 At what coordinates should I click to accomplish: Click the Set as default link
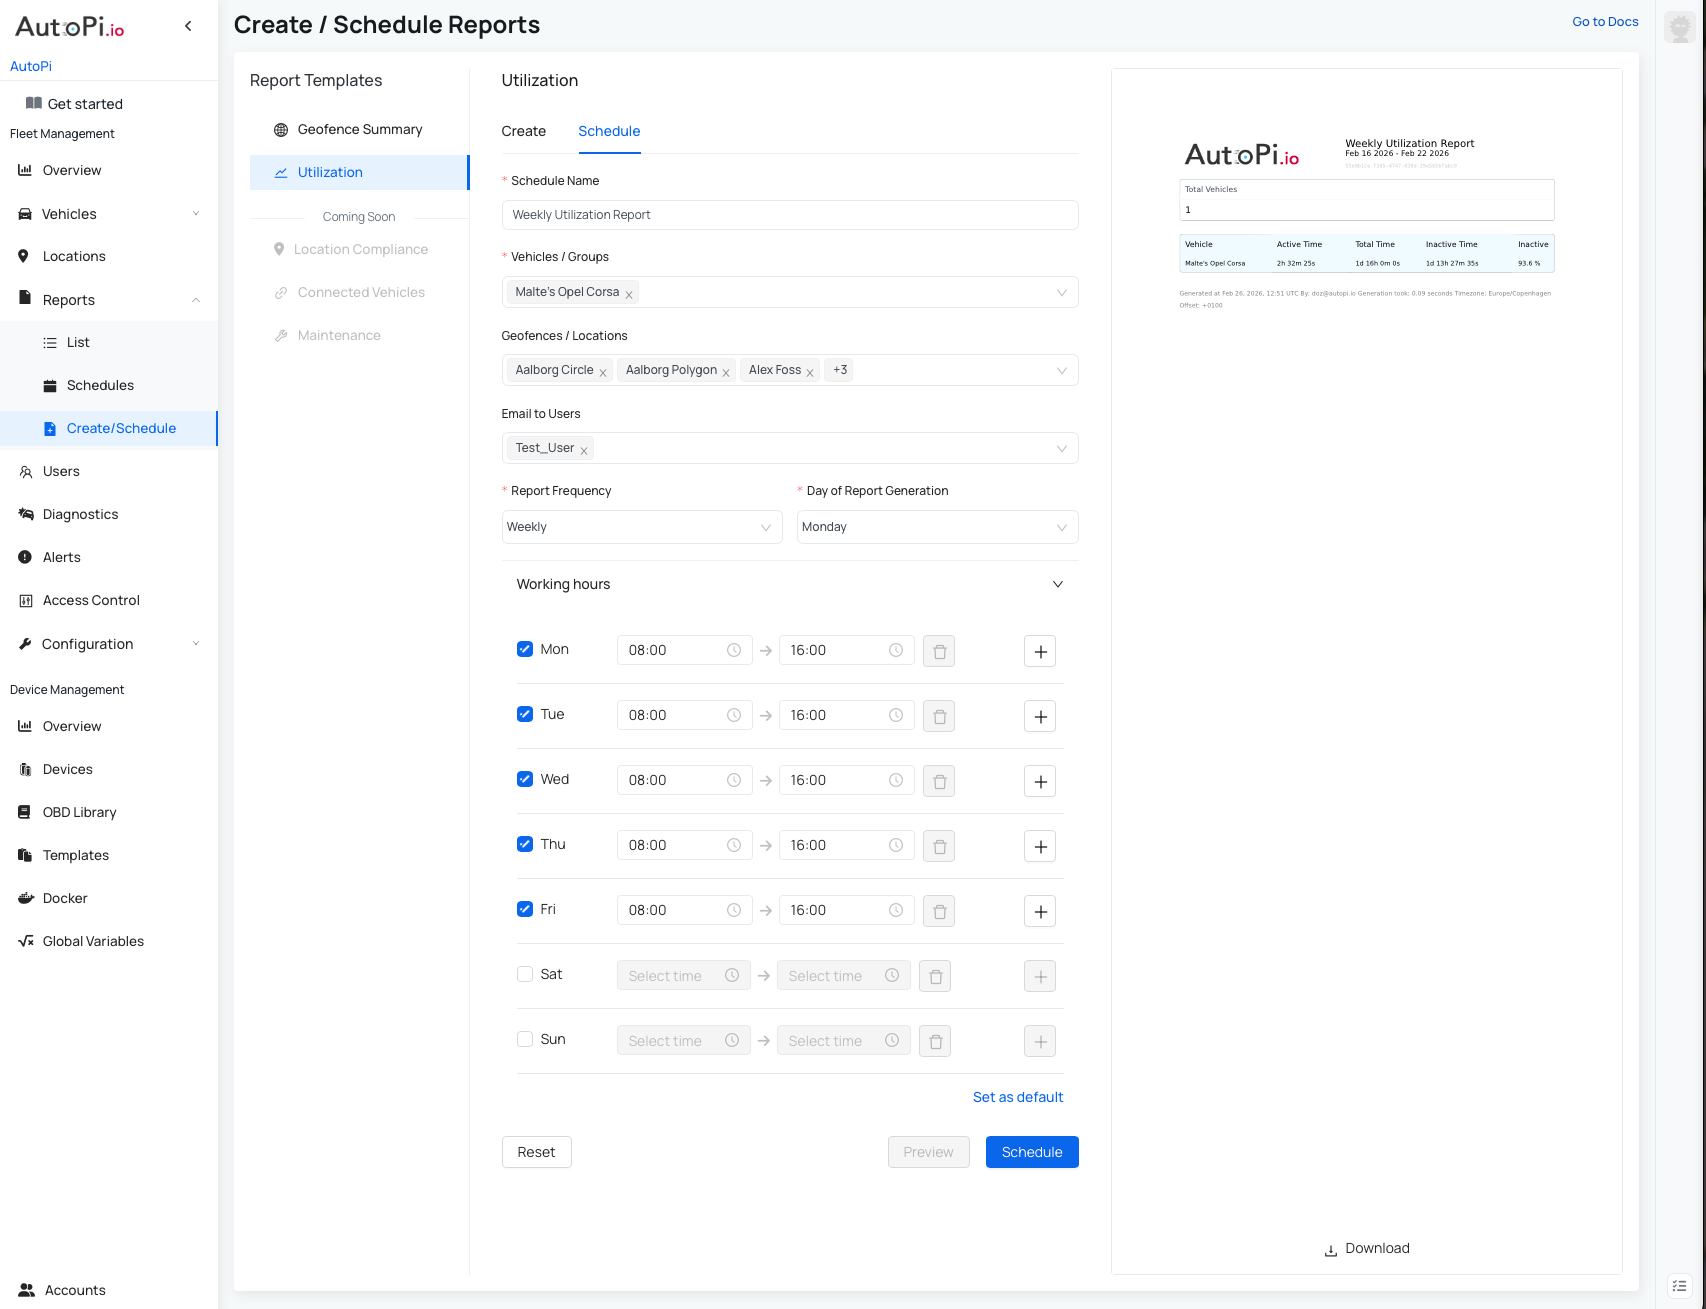tap(1017, 1097)
